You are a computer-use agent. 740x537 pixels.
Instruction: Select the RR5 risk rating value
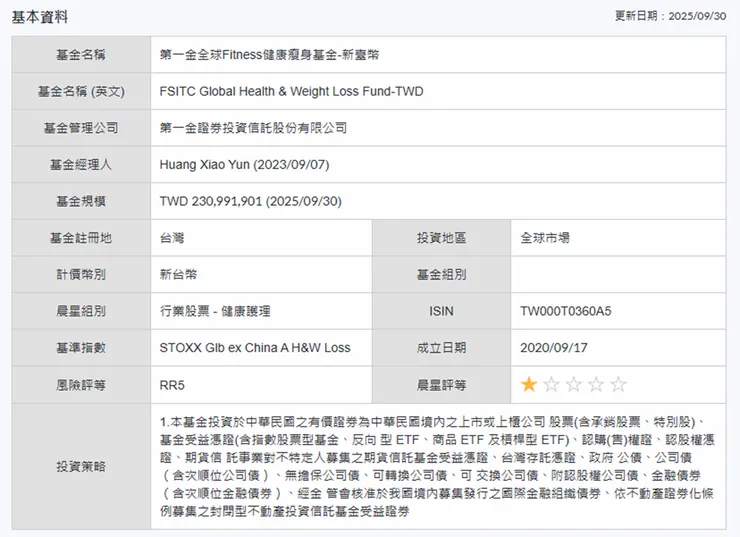(x=172, y=385)
